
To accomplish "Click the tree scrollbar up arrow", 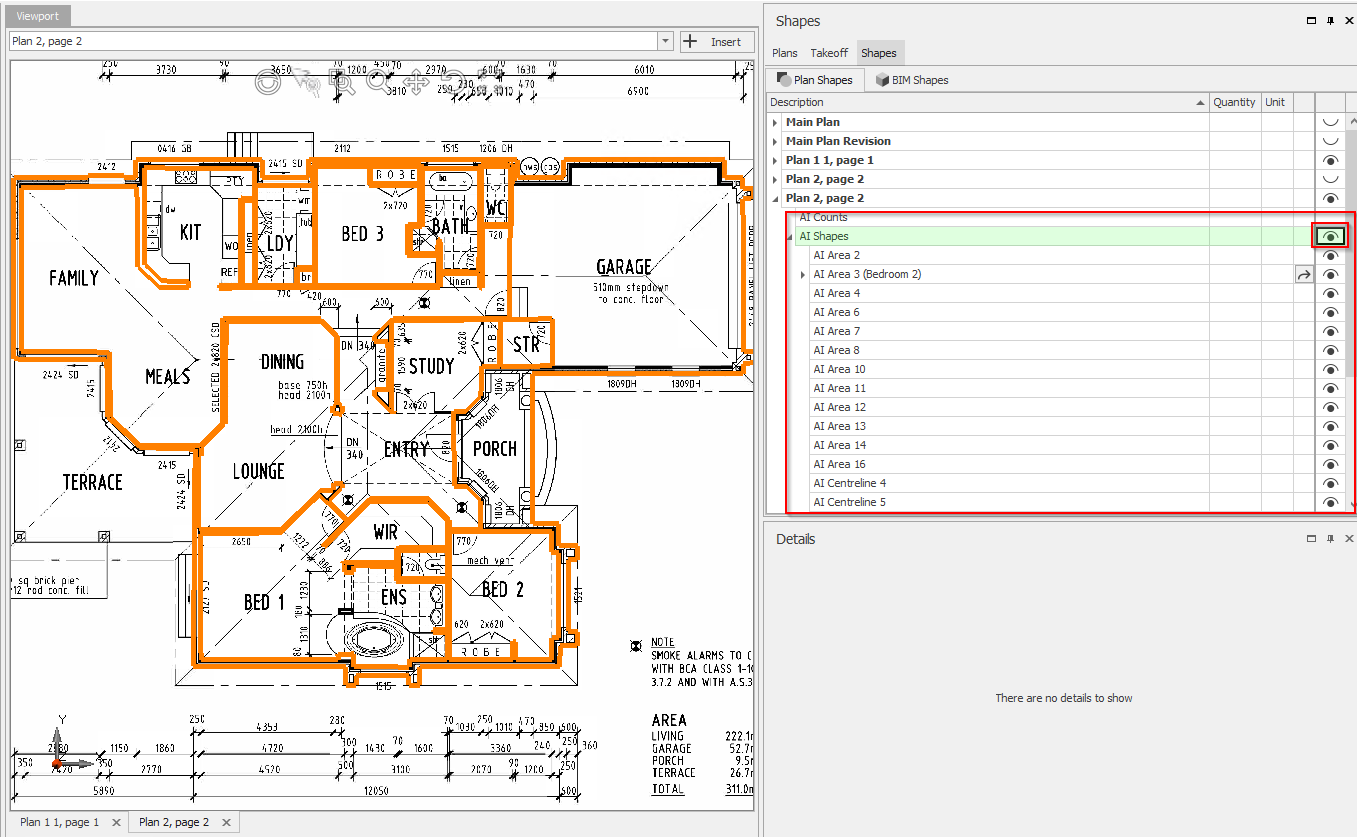I will pos(1351,122).
